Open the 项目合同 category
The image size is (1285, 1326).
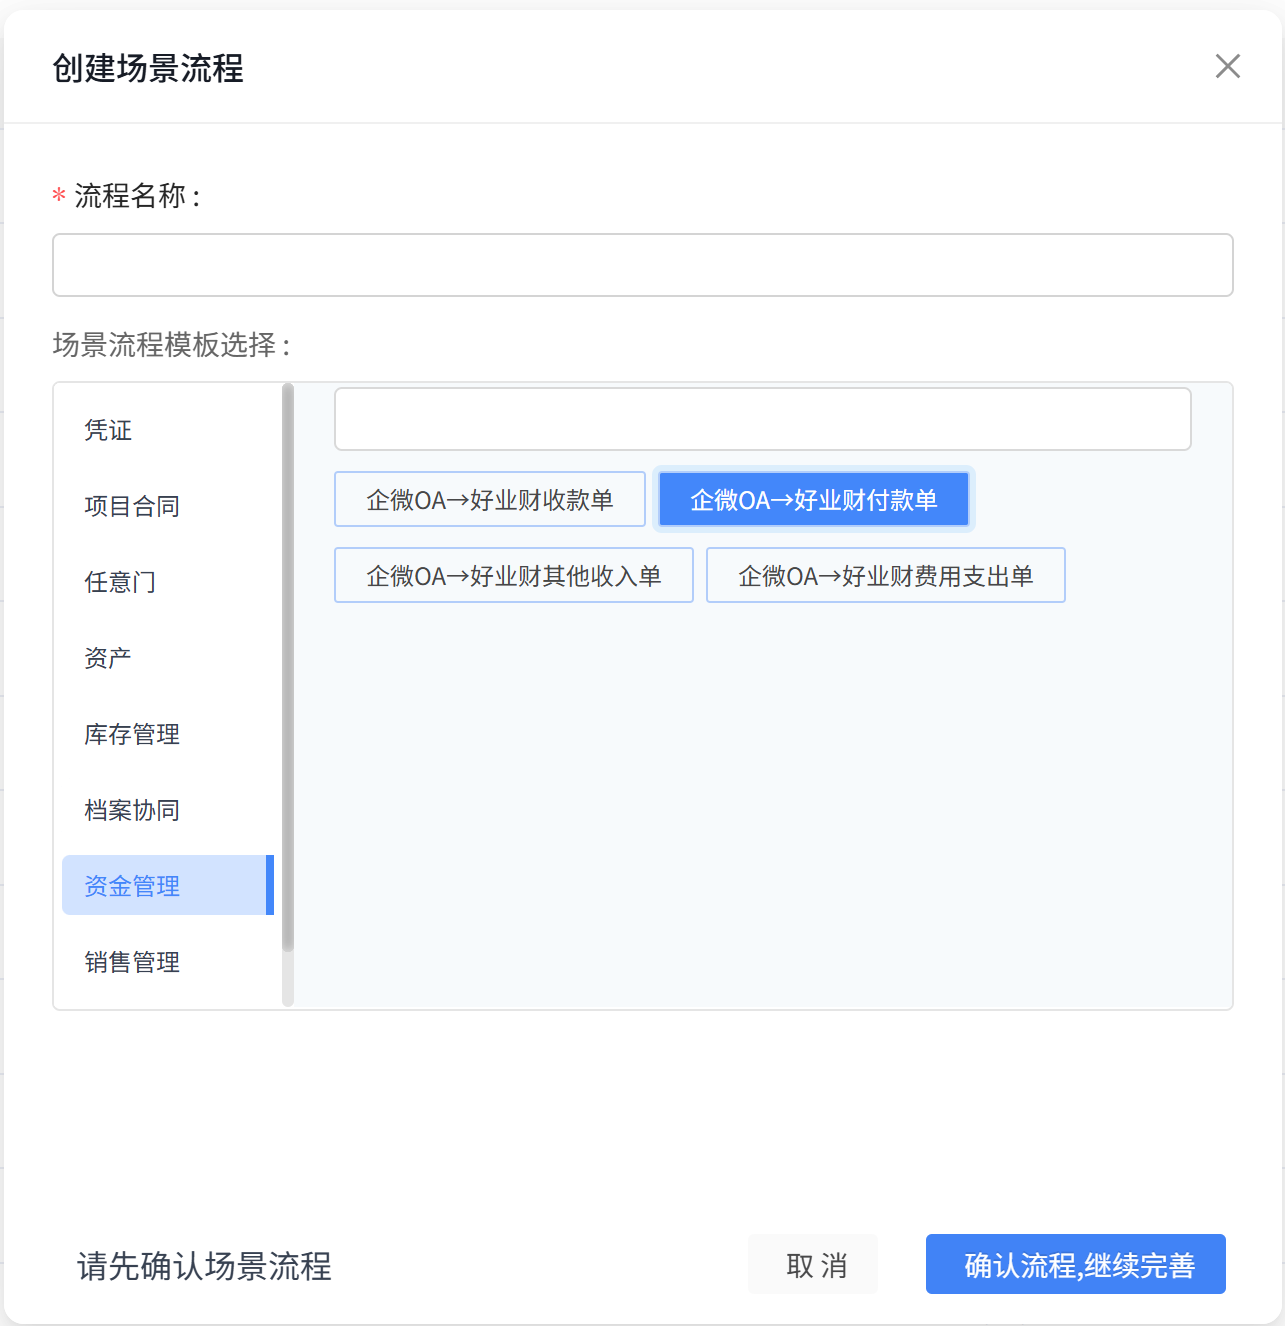coord(132,506)
